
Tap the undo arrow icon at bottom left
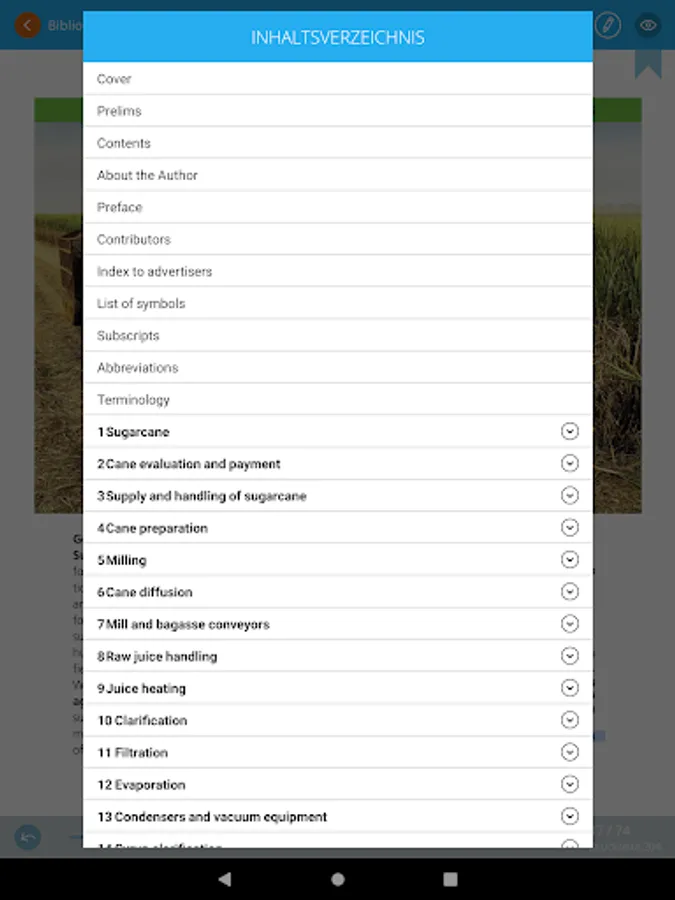pyautogui.click(x=28, y=836)
